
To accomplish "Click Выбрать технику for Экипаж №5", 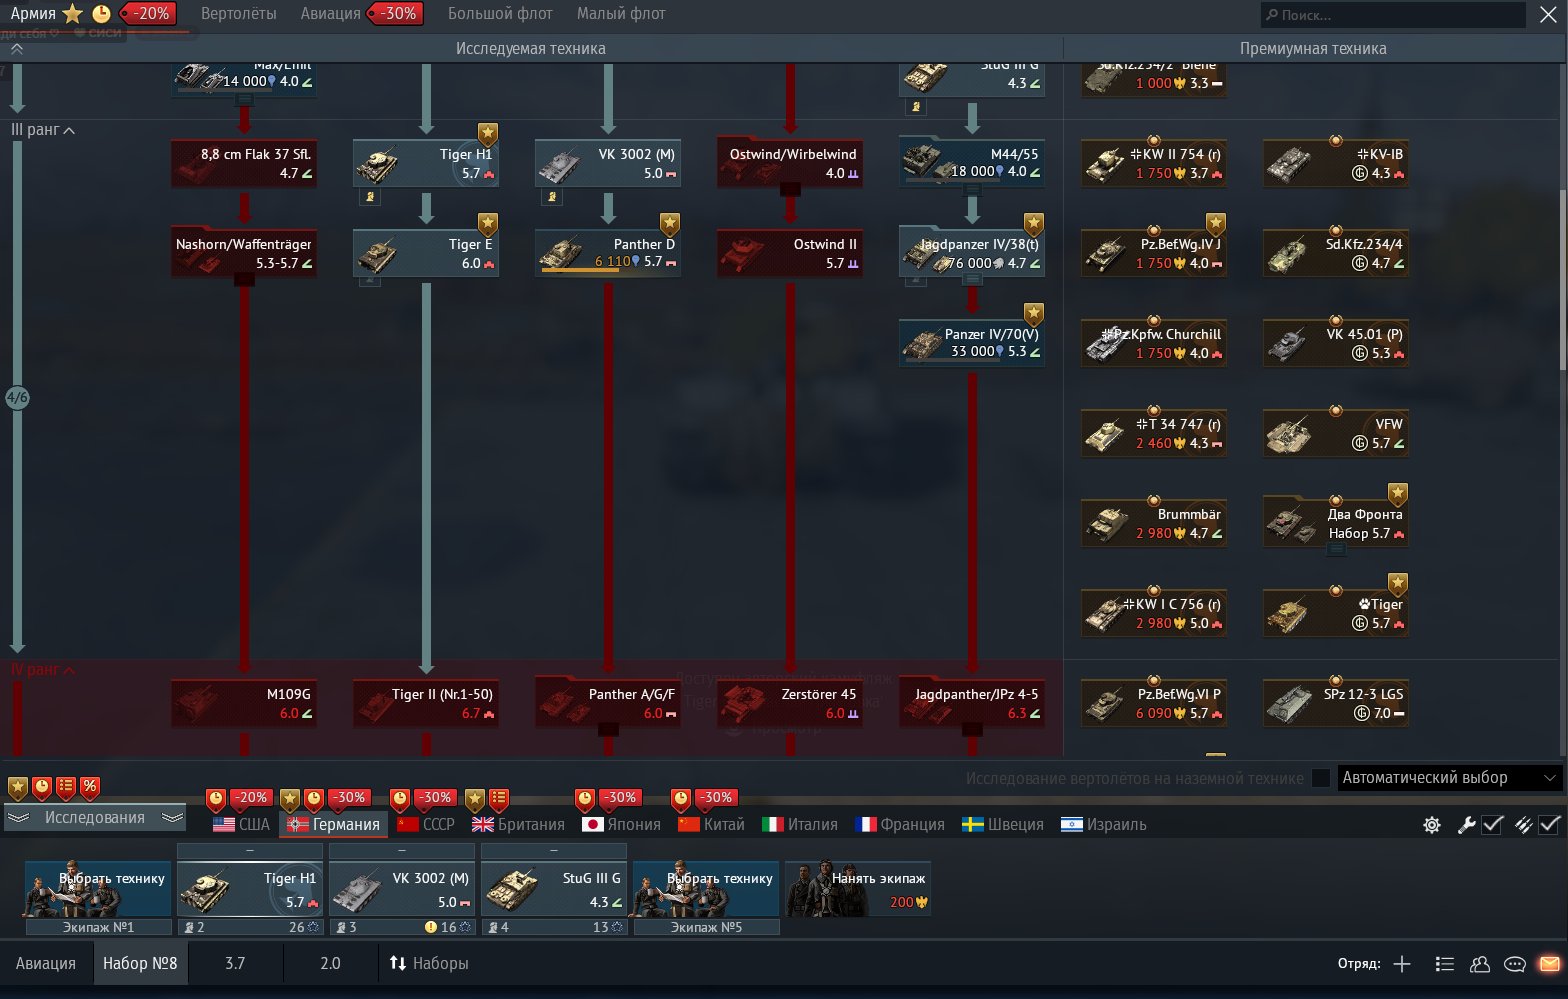I will point(706,889).
